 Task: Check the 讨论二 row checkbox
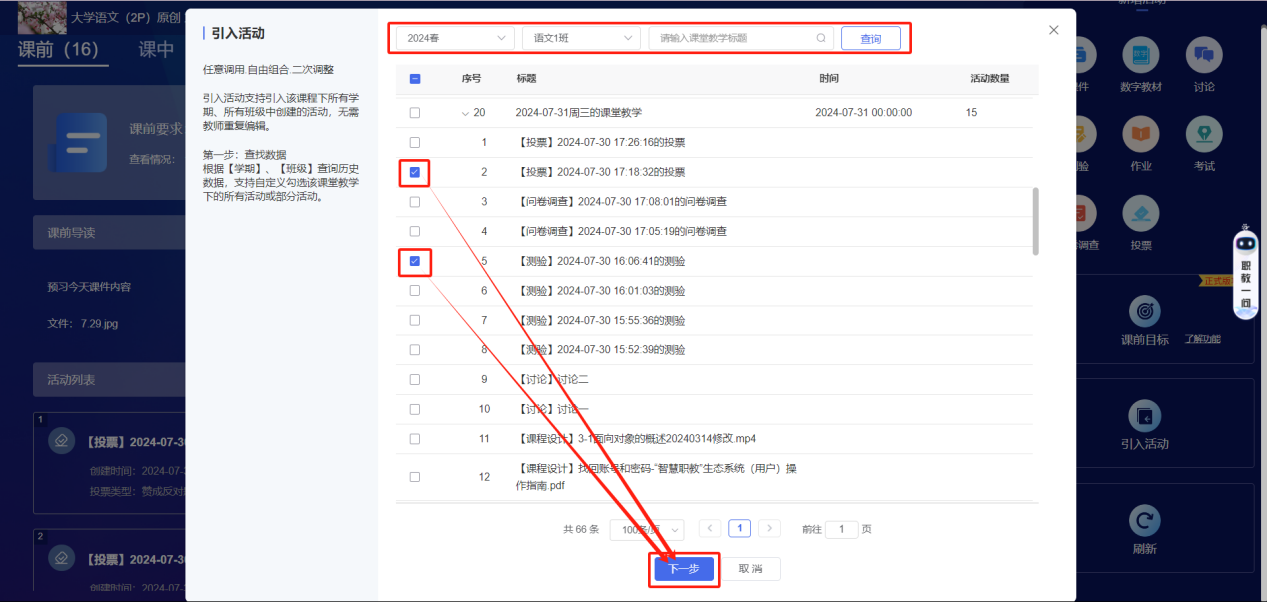(x=415, y=379)
